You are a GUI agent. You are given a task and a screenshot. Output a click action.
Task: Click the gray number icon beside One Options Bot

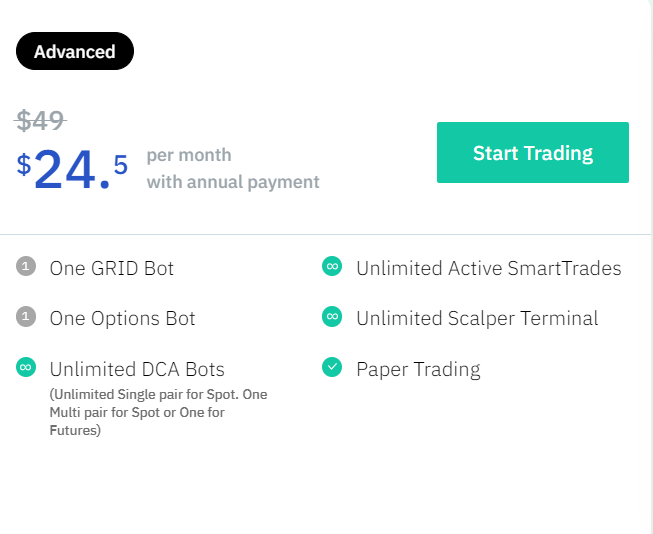click(x=26, y=317)
